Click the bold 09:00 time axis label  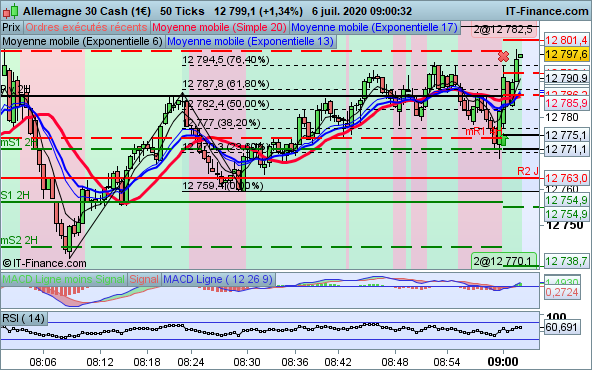point(503,362)
